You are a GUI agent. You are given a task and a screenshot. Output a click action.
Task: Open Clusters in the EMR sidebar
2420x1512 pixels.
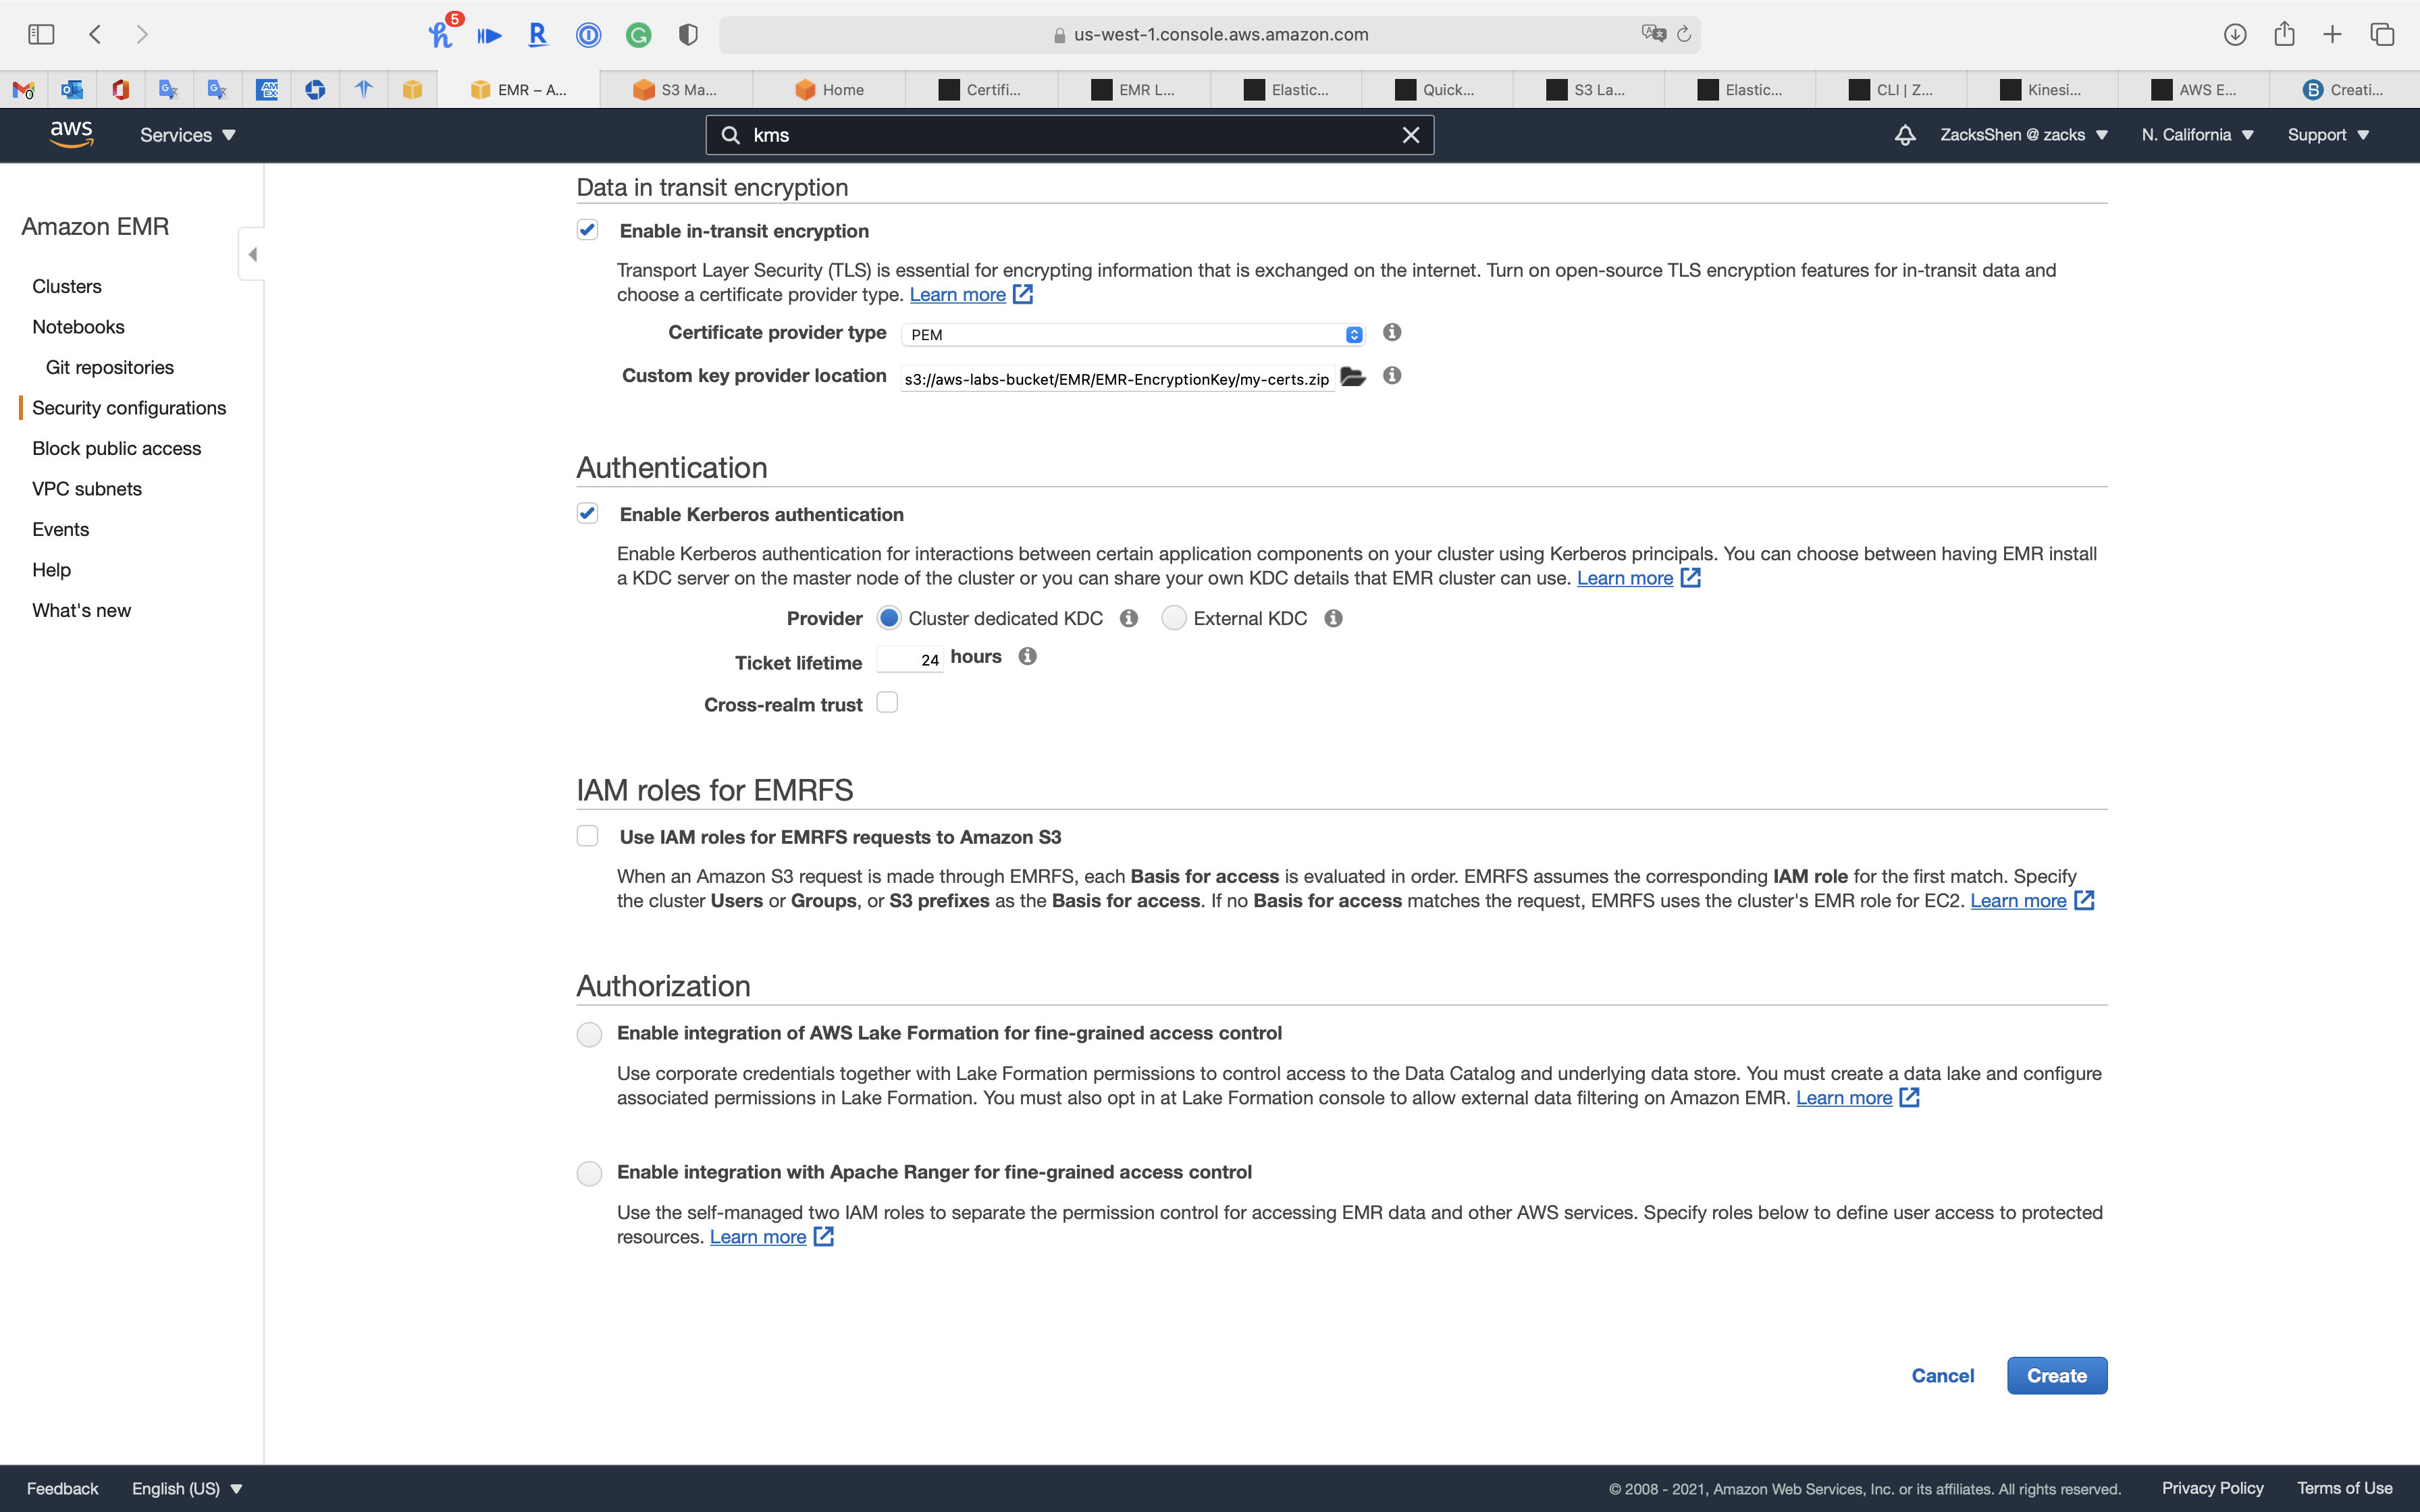(x=67, y=286)
